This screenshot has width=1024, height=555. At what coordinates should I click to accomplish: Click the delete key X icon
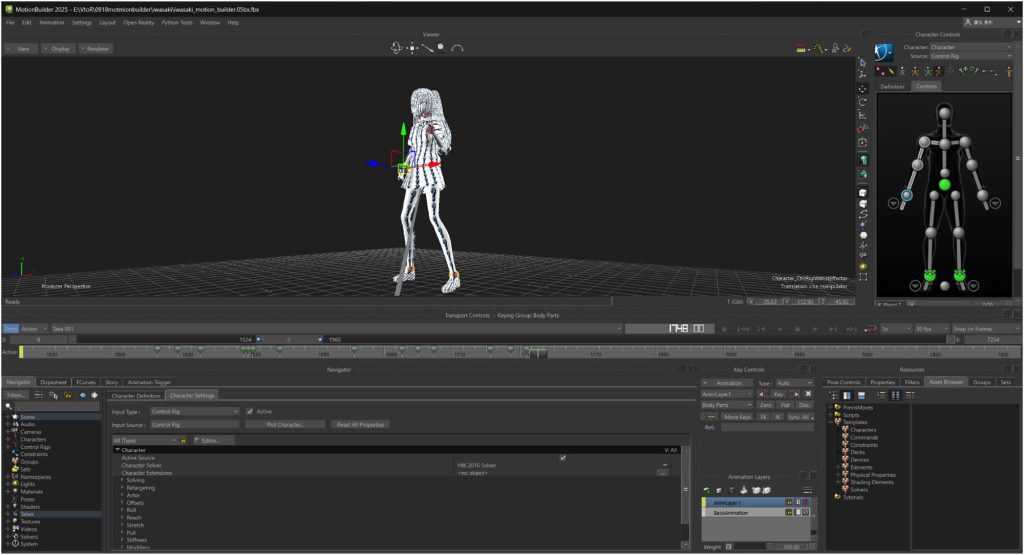[x=808, y=394]
